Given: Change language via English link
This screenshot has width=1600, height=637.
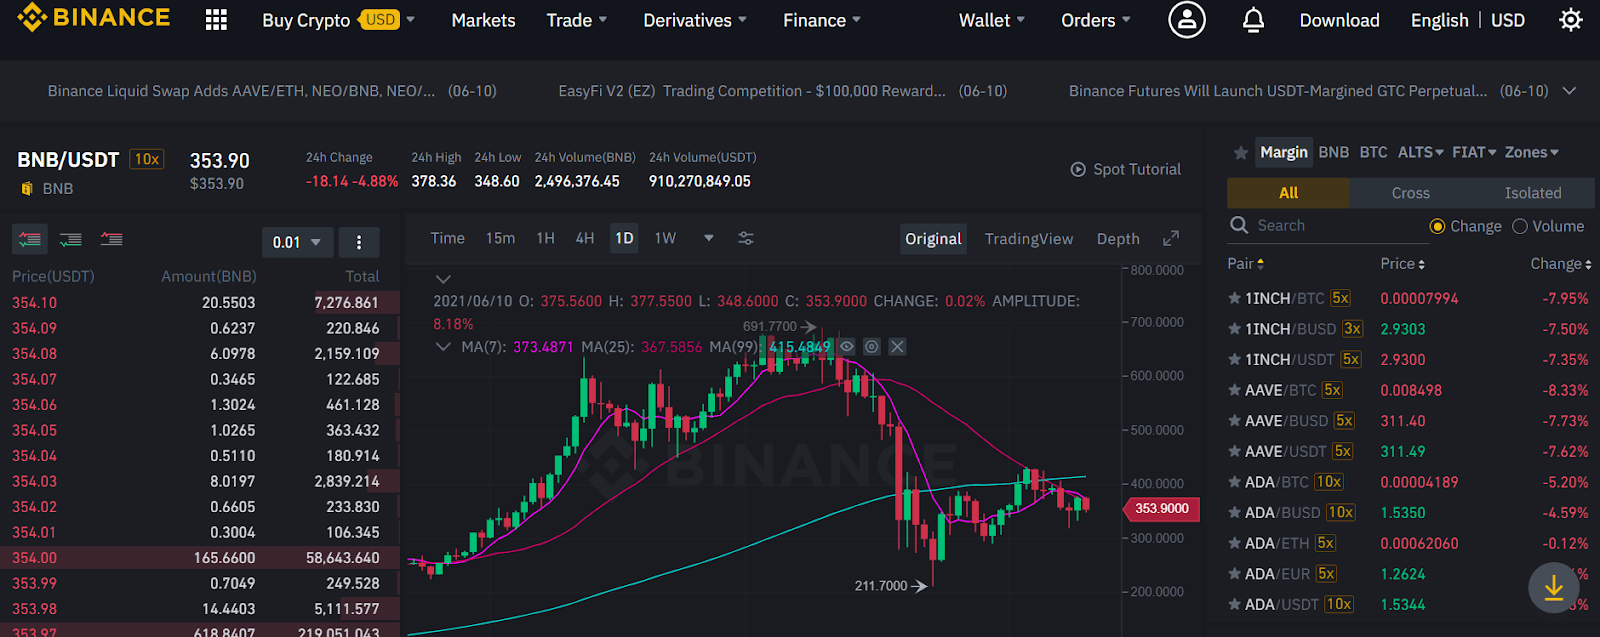Looking at the screenshot, I should click(1439, 20).
